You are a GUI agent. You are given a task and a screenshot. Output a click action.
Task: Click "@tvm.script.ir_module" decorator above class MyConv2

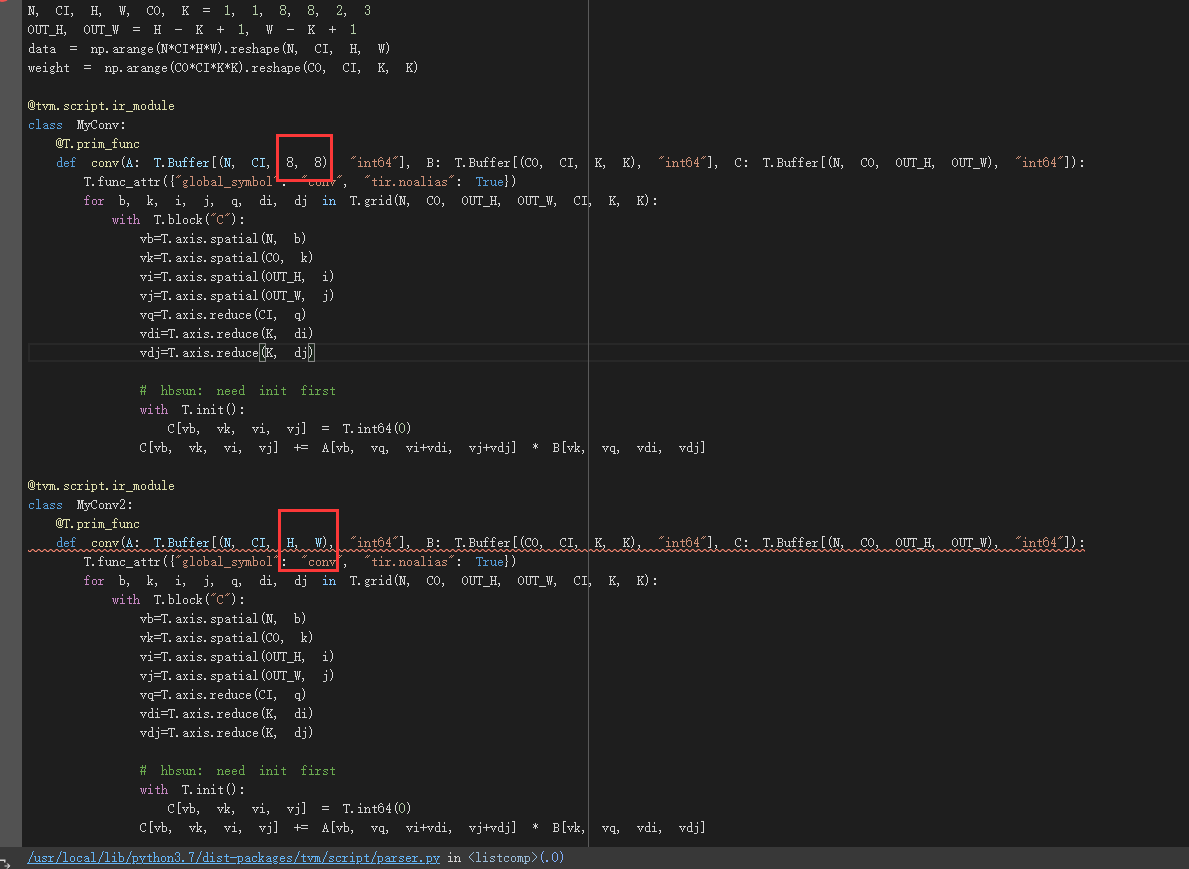pos(101,485)
